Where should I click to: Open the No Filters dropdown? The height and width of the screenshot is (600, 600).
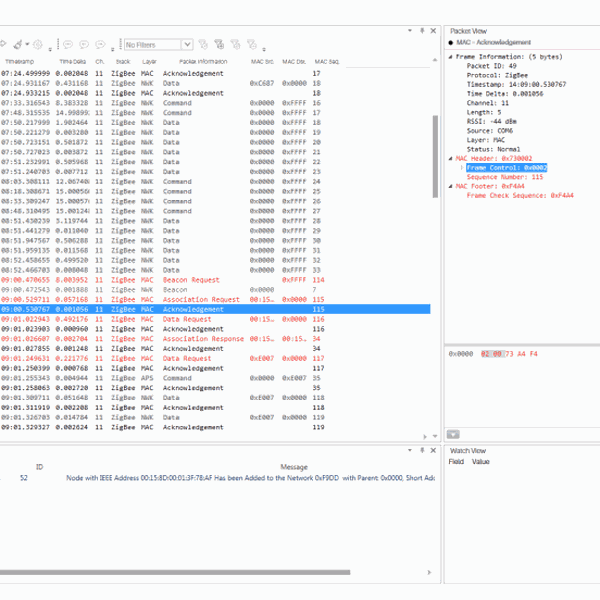[x=187, y=45]
